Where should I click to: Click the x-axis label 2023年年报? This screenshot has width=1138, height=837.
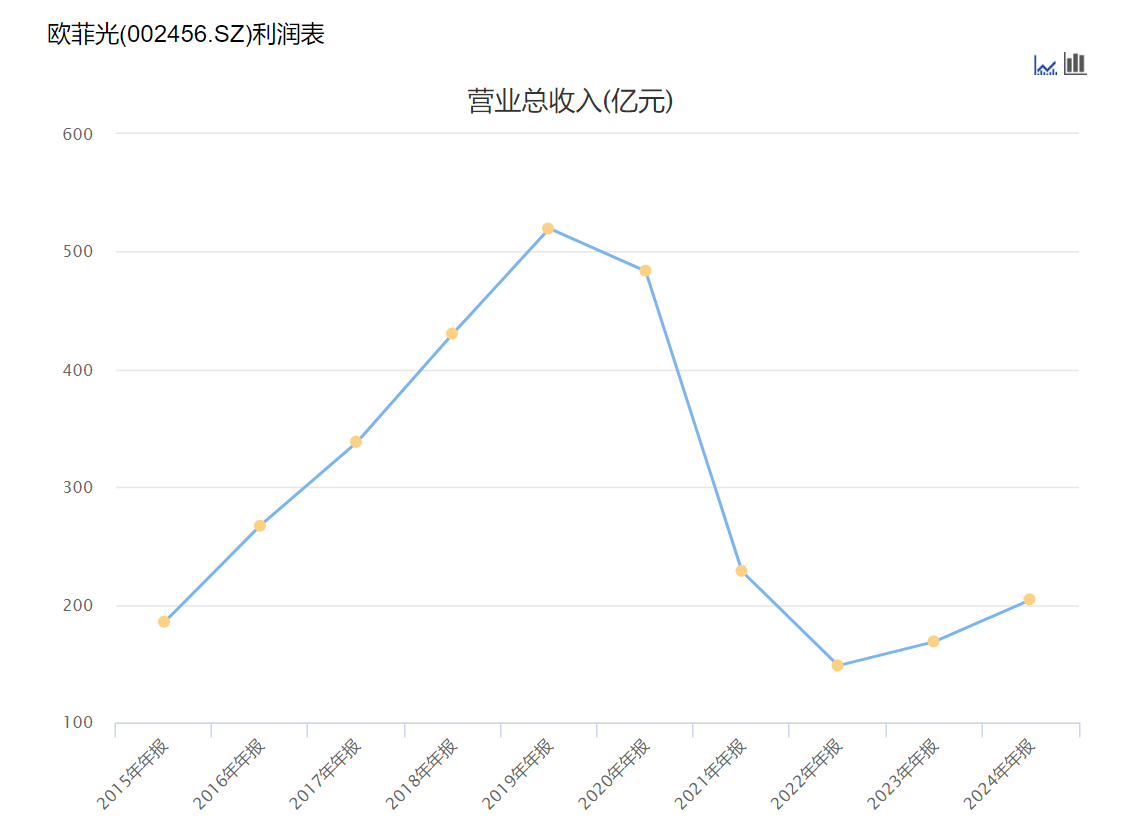(904, 774)
